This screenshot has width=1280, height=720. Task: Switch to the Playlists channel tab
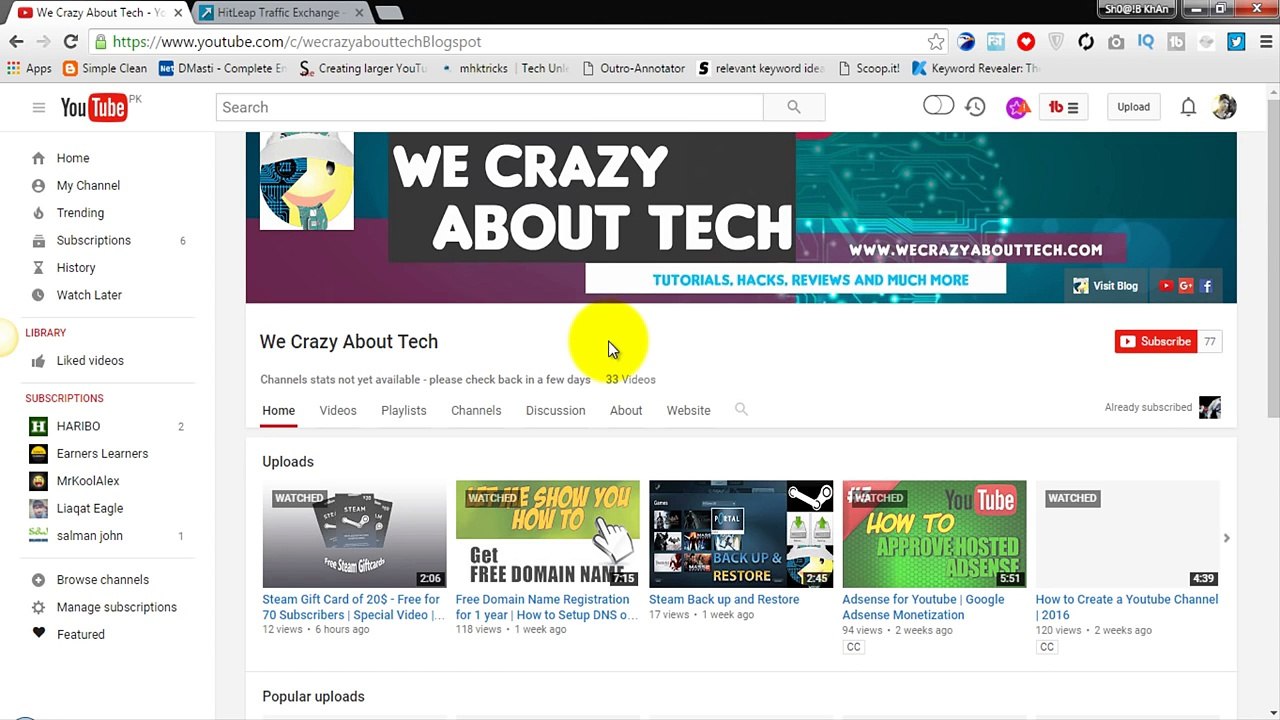[404, 410]
